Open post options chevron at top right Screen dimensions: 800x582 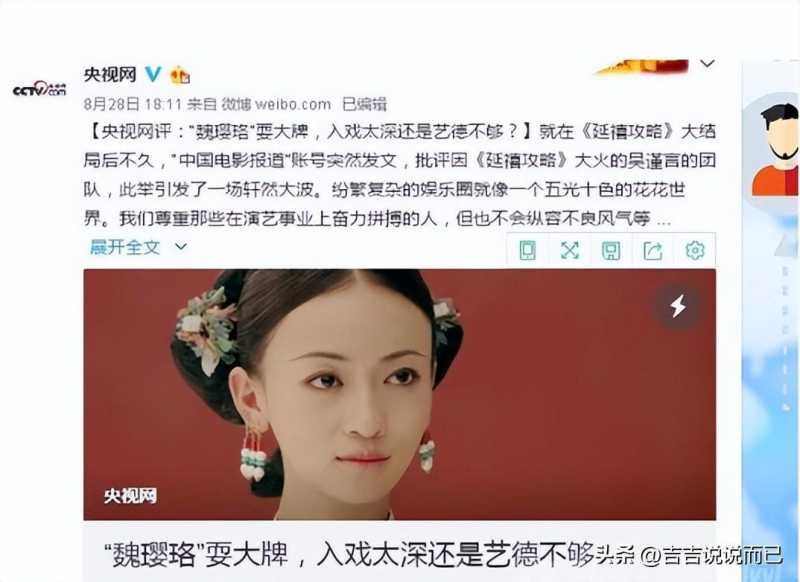[x=707, y=63]
